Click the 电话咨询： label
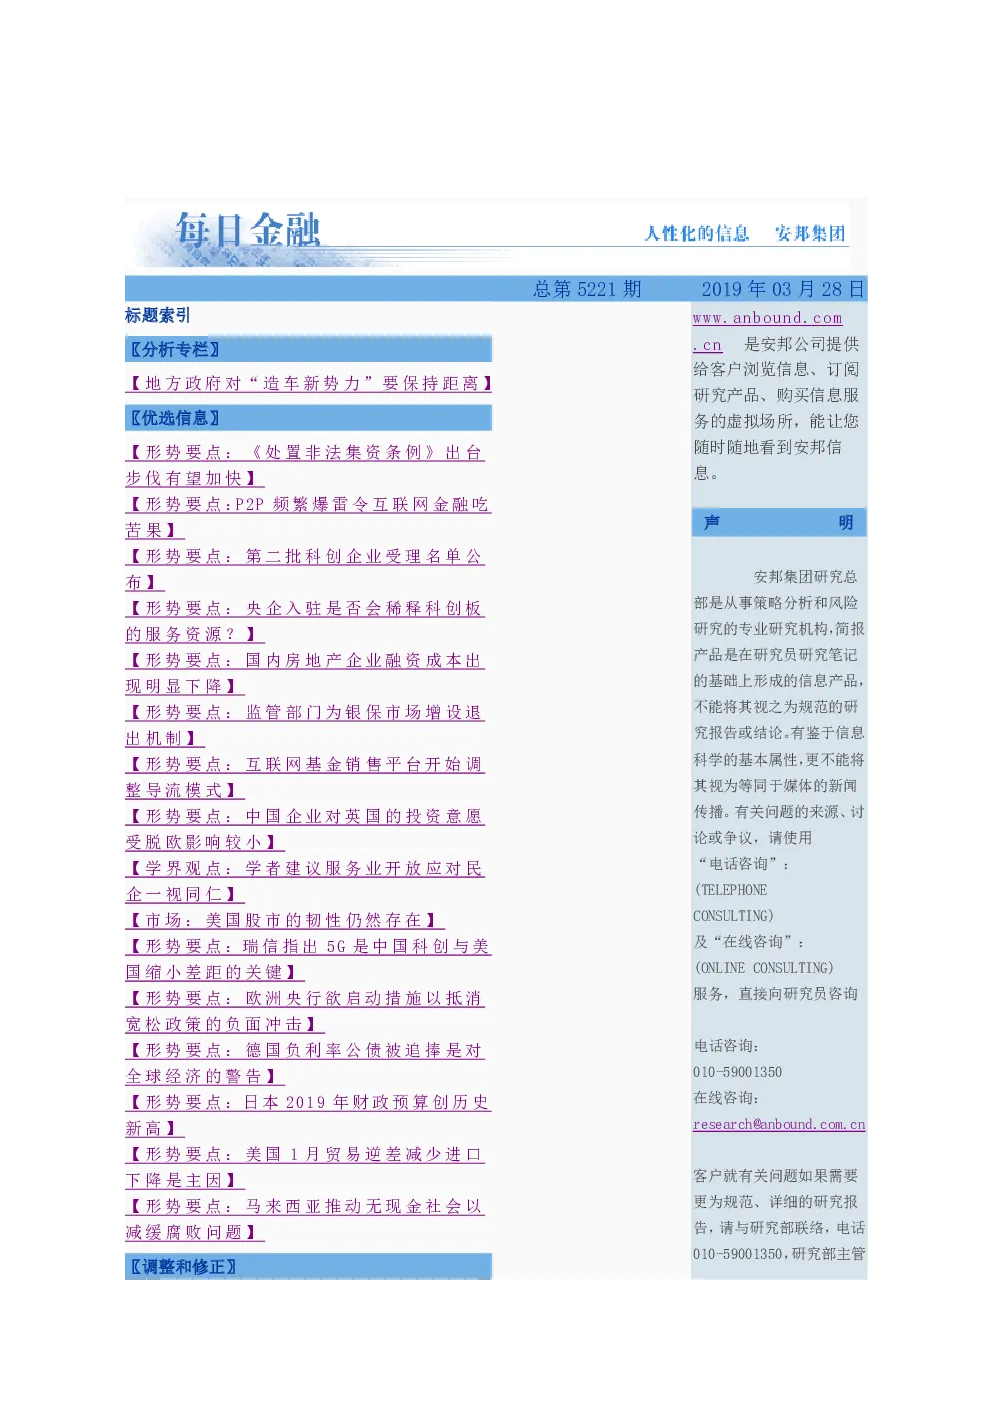 (727, 1047)
